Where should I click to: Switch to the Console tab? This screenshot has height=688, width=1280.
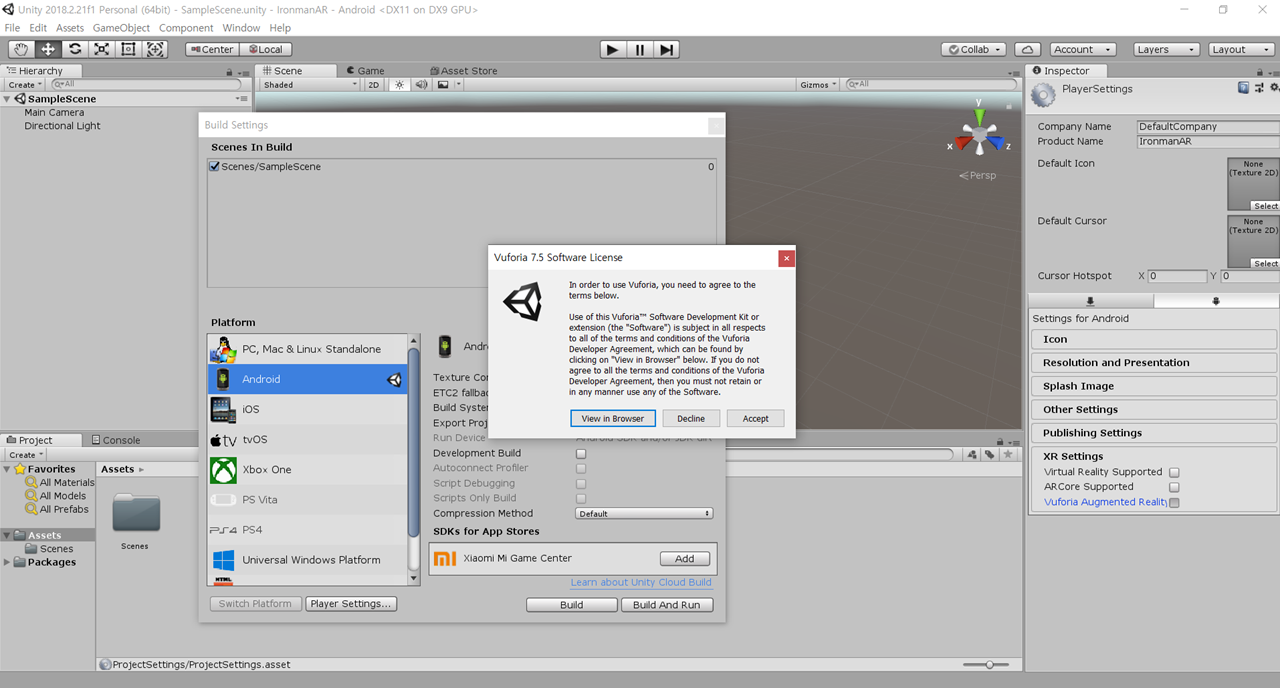tap(115, 440)
